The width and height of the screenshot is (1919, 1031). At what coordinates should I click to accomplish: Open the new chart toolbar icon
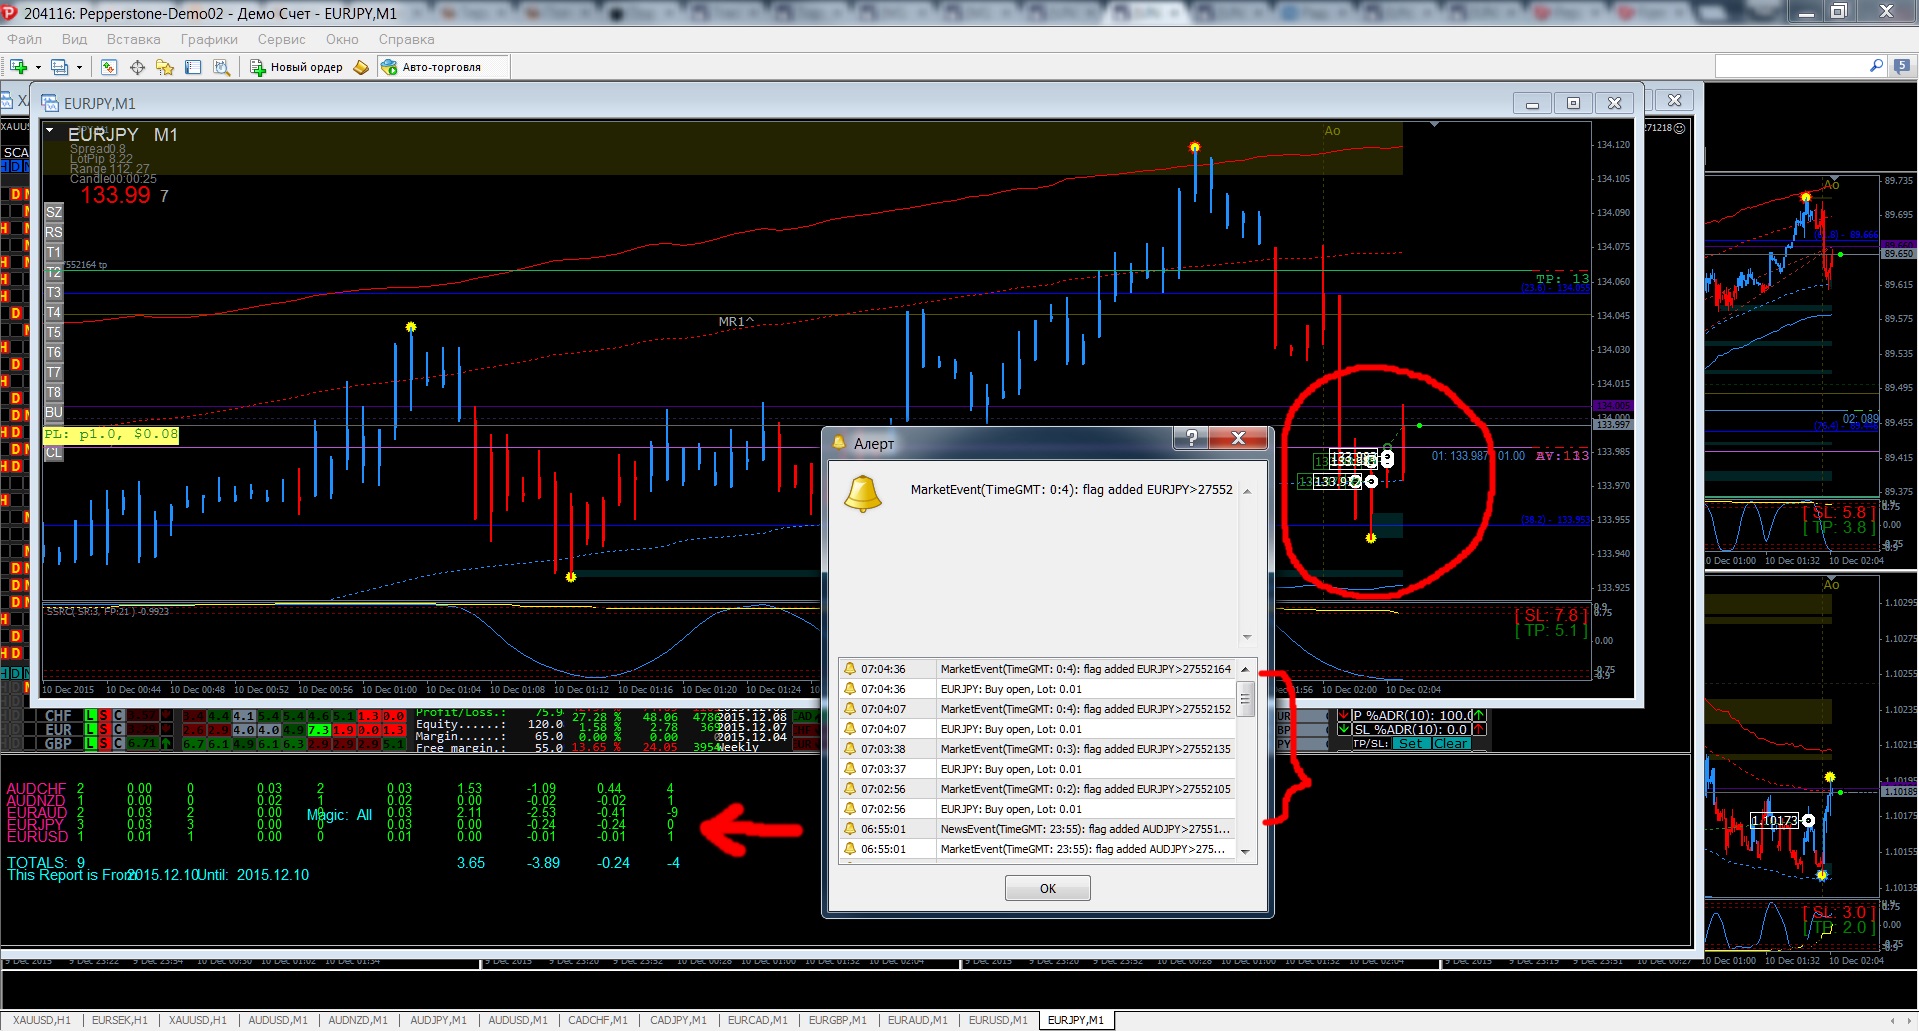coord(18,67)
